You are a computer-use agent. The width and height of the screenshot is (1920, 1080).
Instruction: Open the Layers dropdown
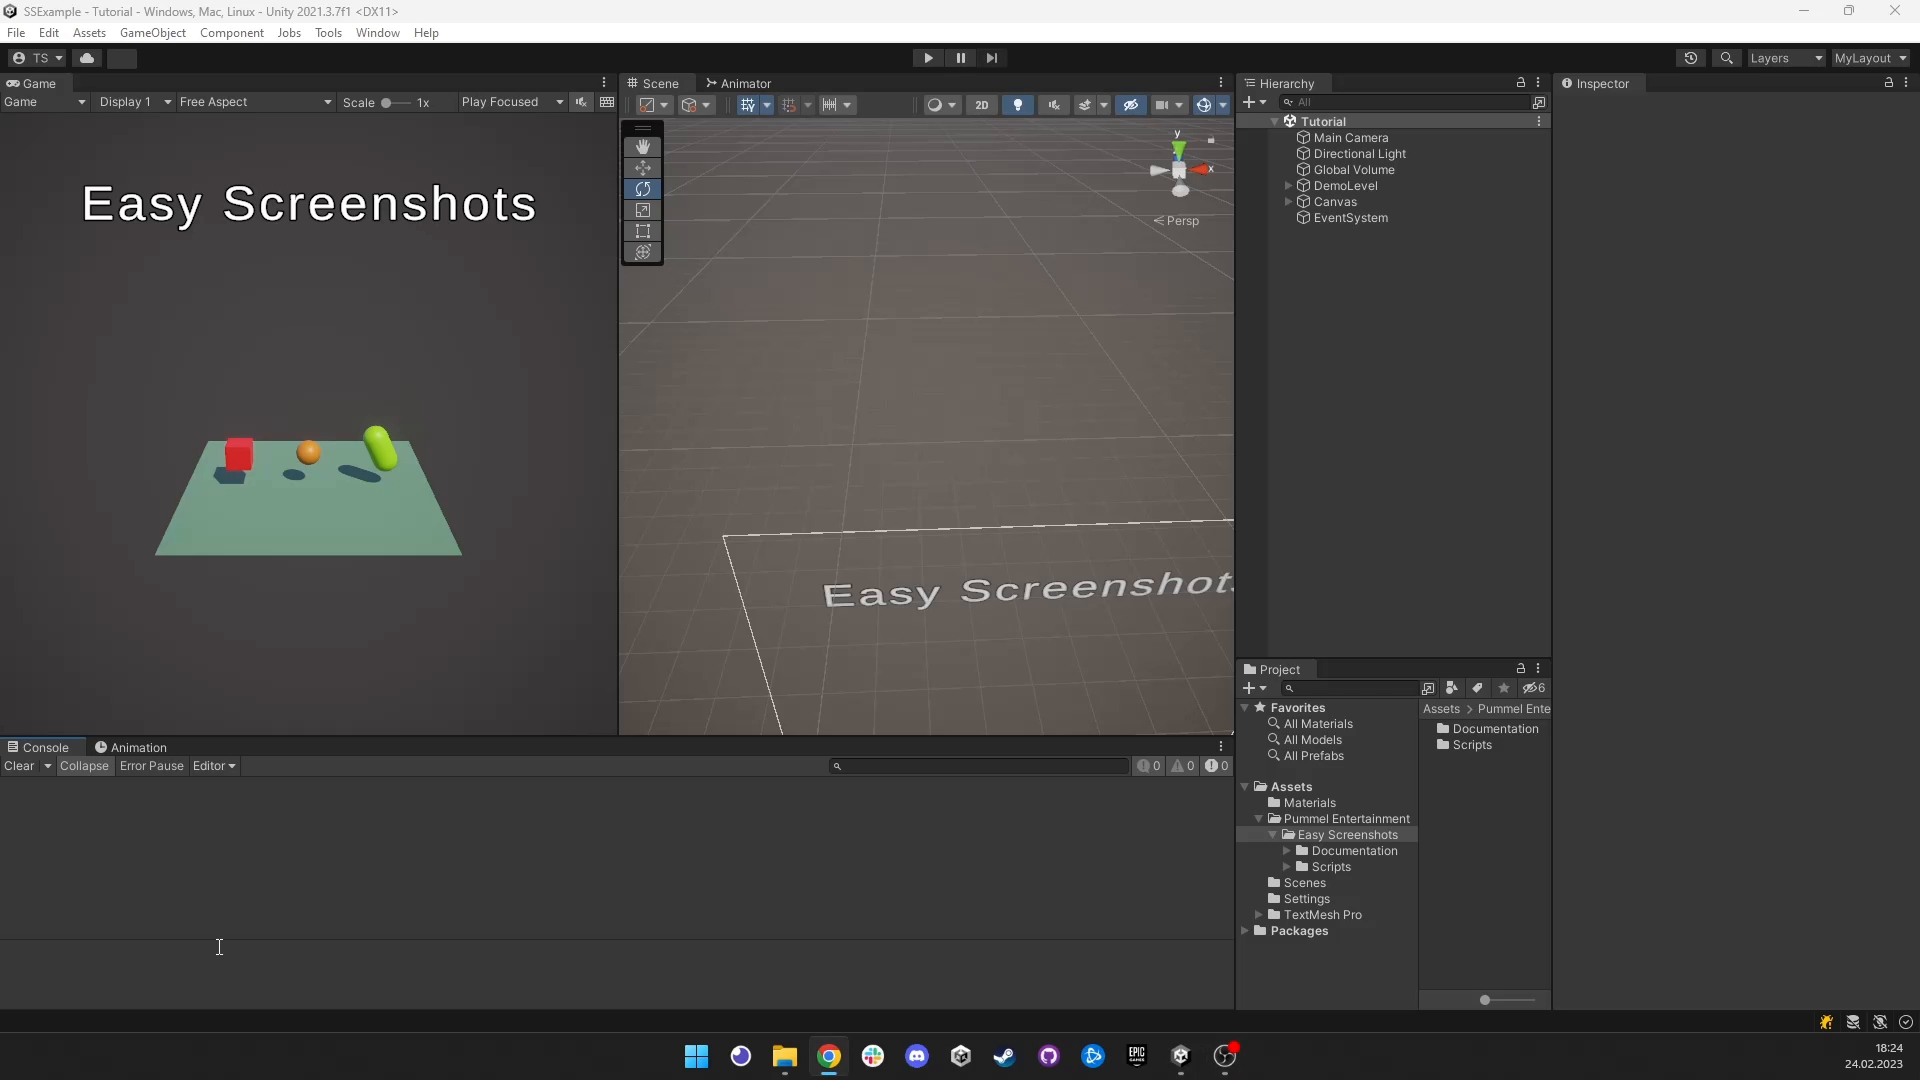coord(1786,58)
